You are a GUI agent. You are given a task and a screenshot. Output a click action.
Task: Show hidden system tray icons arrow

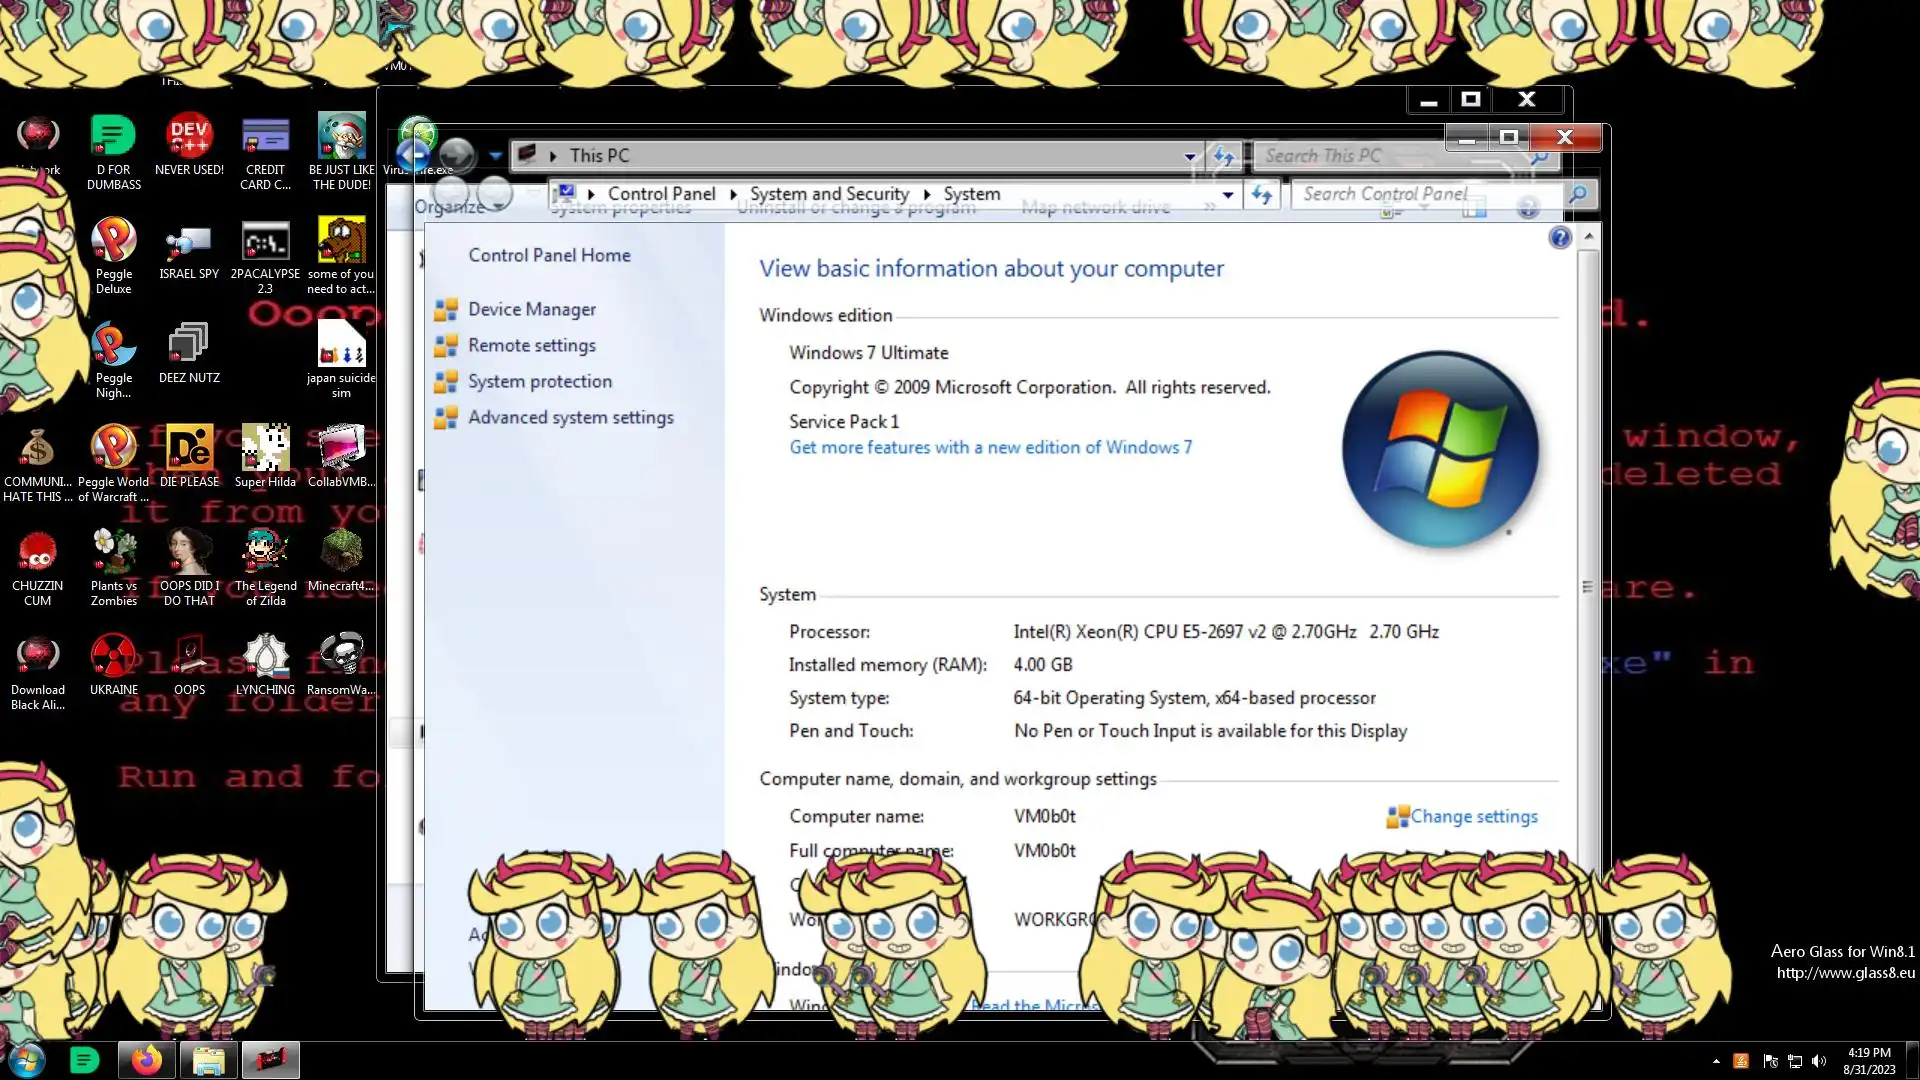[1716, 1061]
